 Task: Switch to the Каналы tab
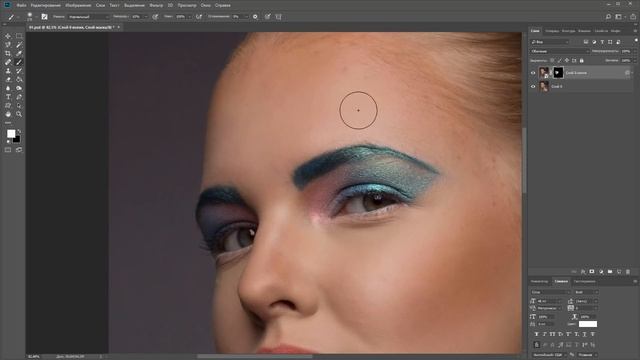pyautogui.click(x=584, y=31)
